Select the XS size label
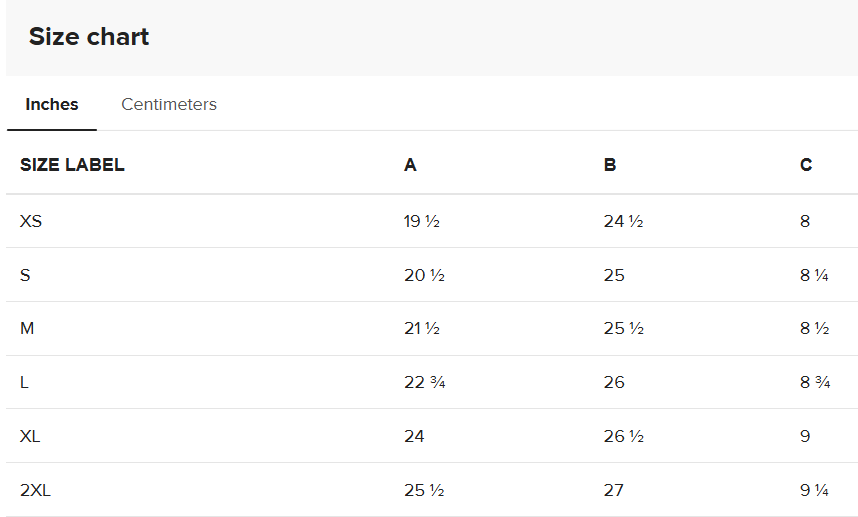 [x=31, y=221]
